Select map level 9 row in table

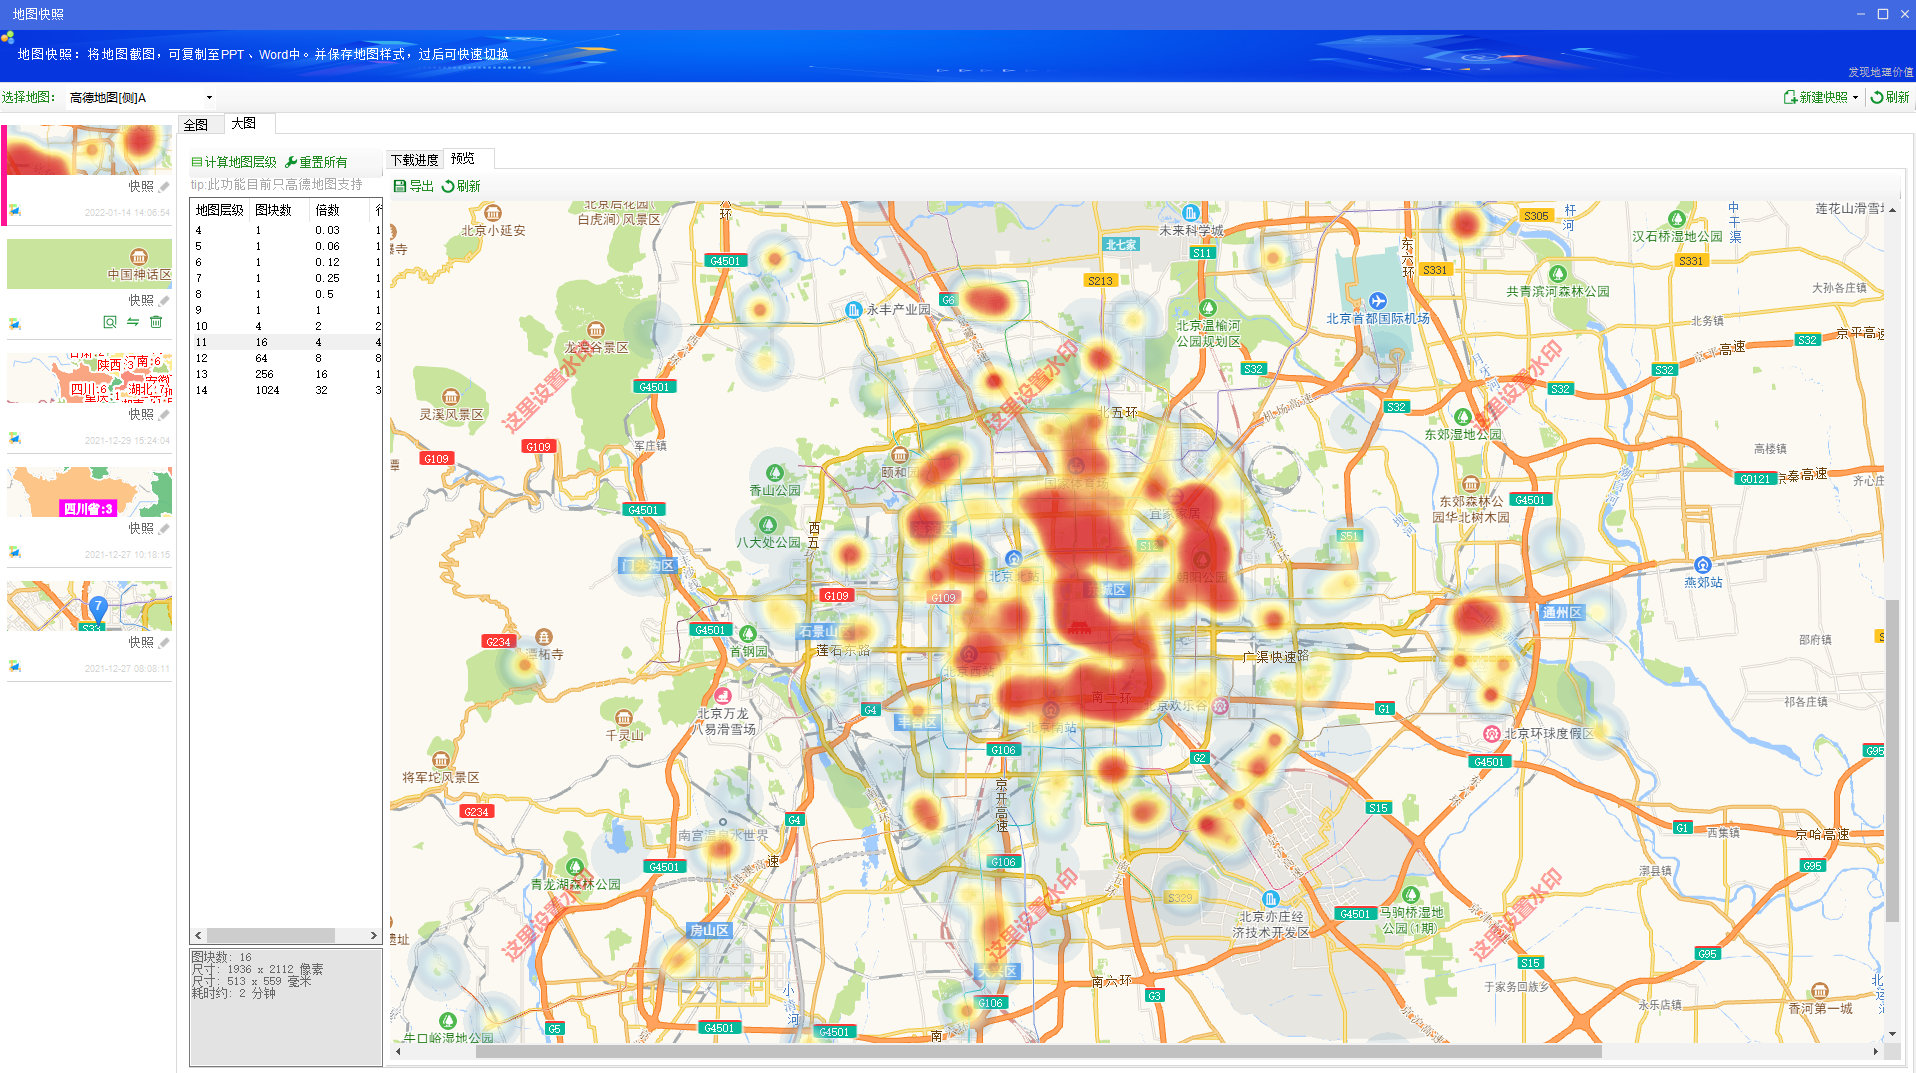(x=286, y=310)
